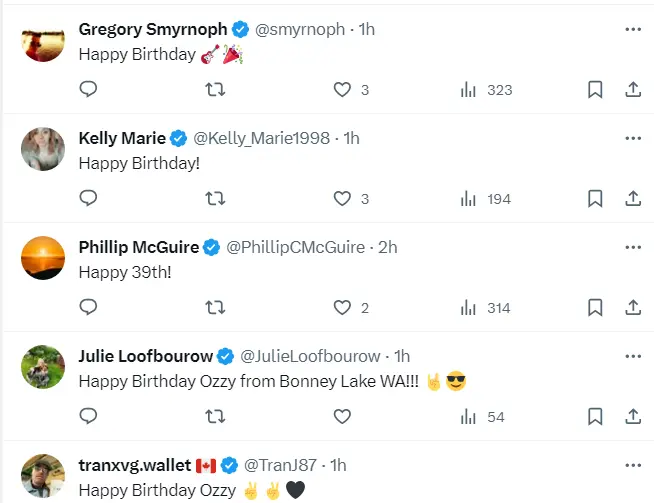Screen dimensions: 654x503
Task: Share Kelly Marie's tweet
Action: (632, 198)
